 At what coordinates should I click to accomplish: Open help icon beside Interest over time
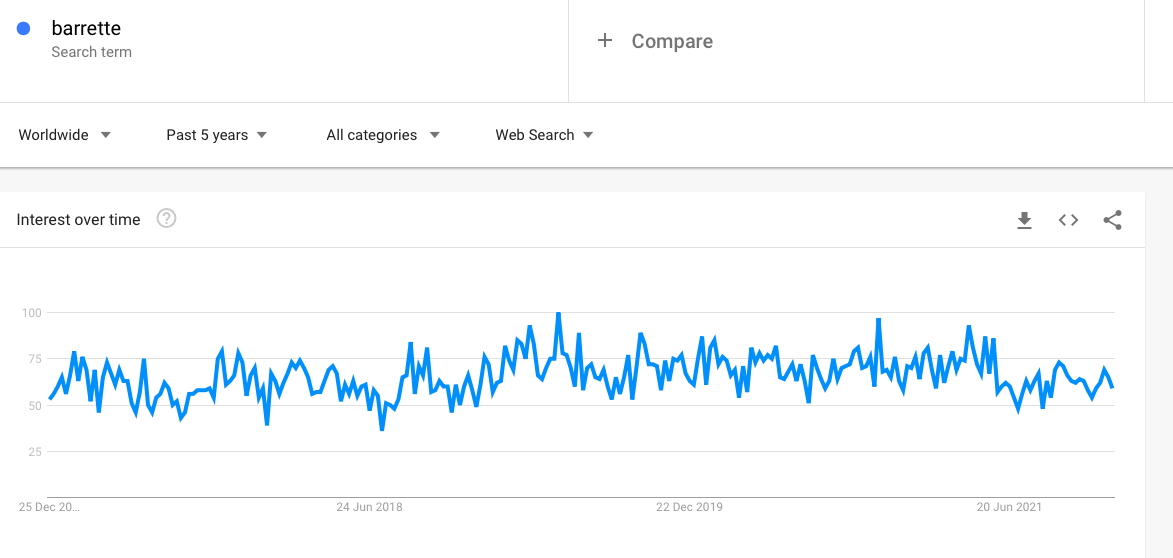tap(166, 219)
